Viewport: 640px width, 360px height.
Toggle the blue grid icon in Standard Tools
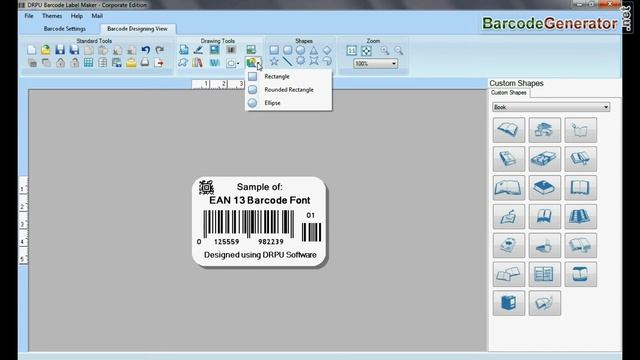point(88,62)
